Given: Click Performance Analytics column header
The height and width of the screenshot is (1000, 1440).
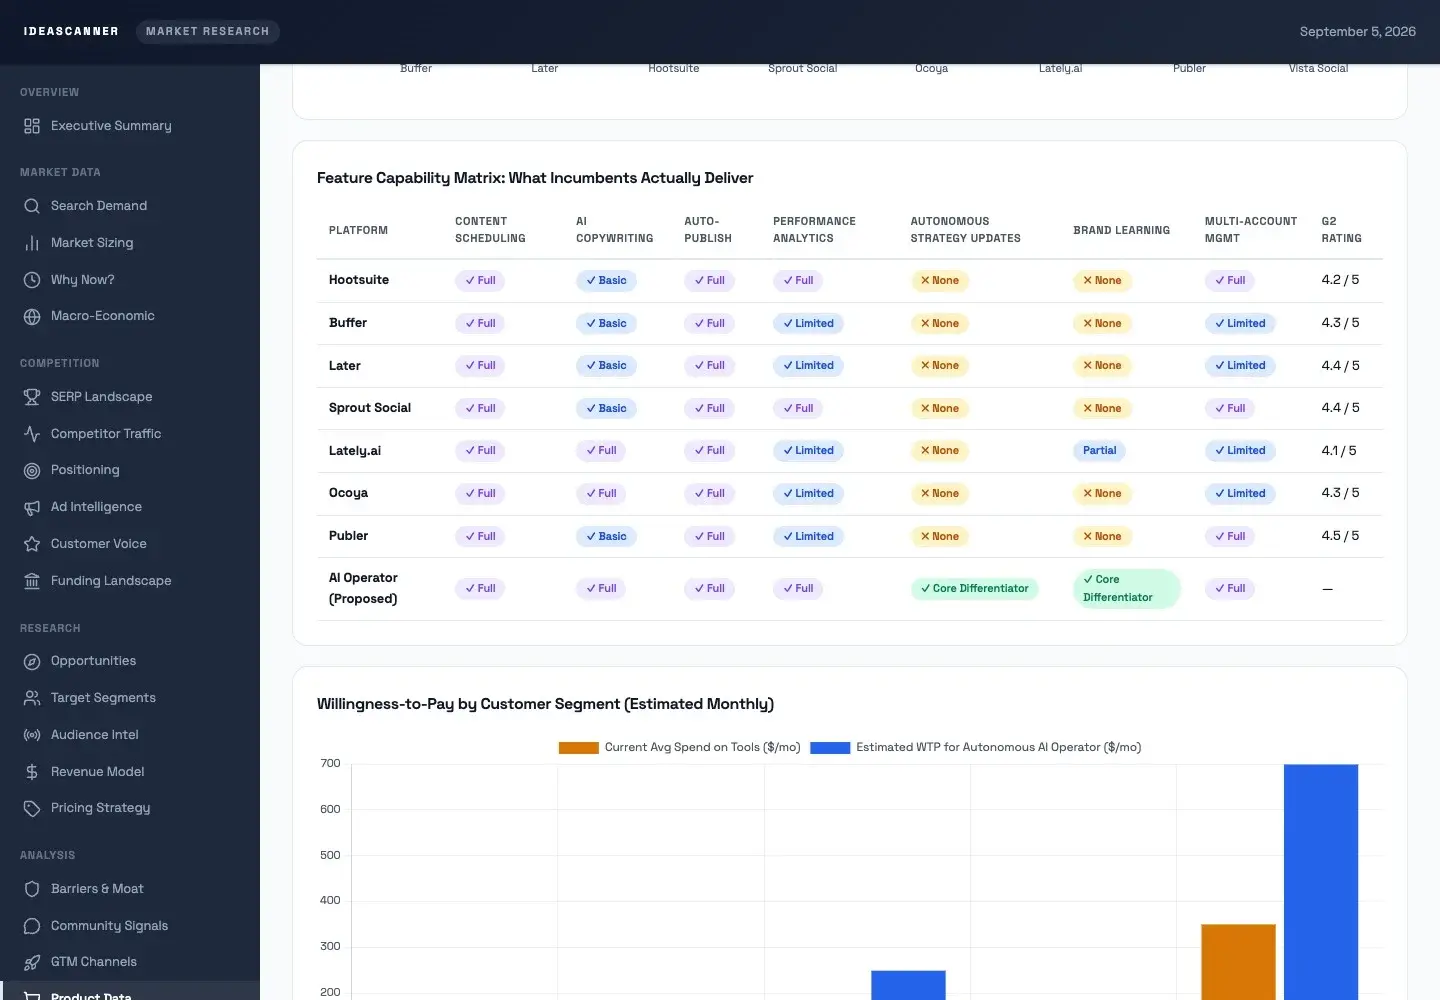Looking at the screenshot, I should (x=814, y=230).
